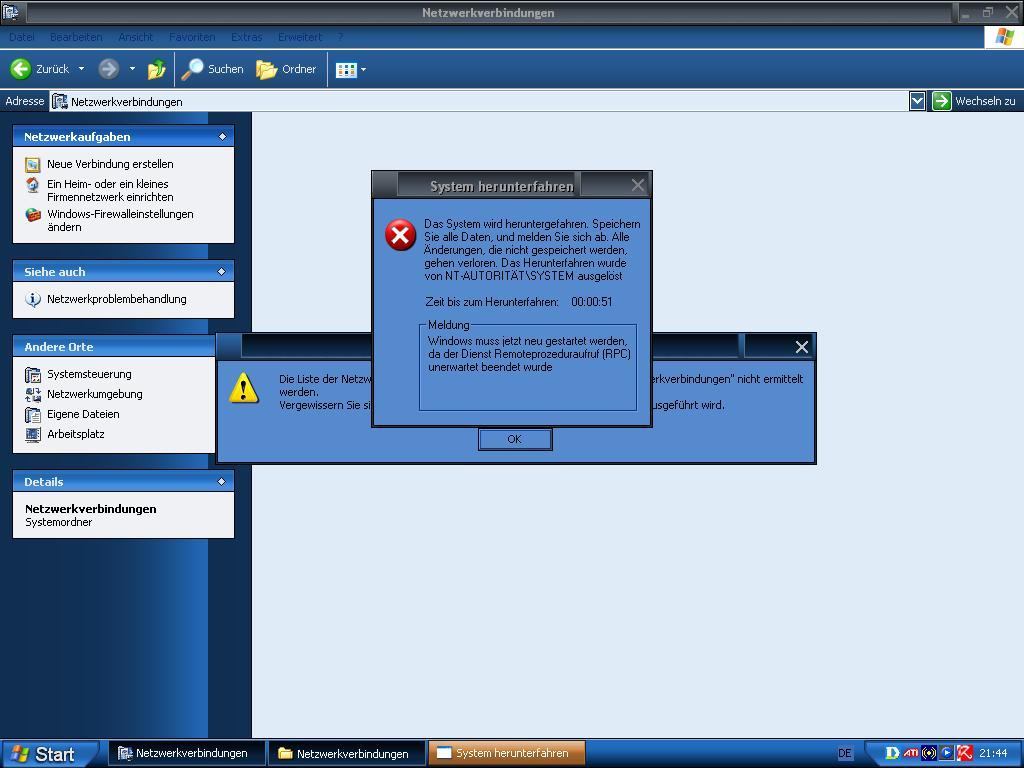Click Ein Heim- oder kleines Firmennetzwerk einrichten

click(x=110, y=191)
